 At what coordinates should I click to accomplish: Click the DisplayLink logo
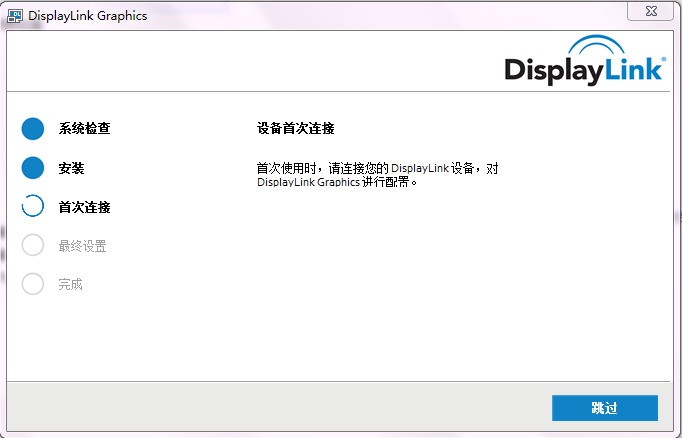[585, 60]
